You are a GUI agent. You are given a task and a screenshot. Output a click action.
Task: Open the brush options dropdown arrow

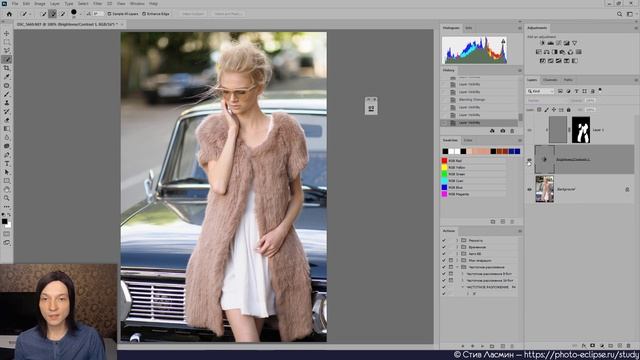point(80,14)
